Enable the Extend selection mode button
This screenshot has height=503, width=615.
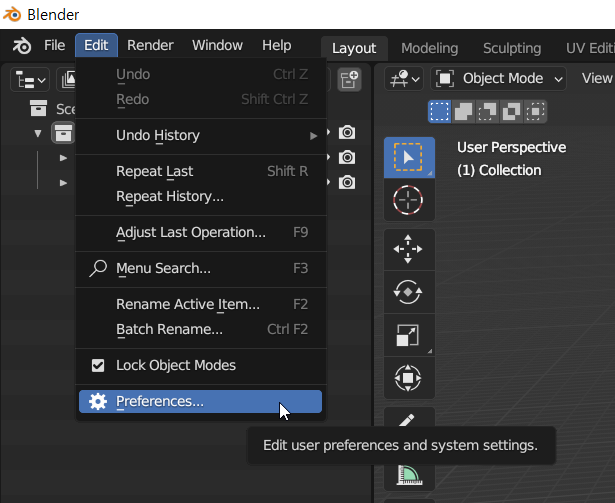click(464, 111)
